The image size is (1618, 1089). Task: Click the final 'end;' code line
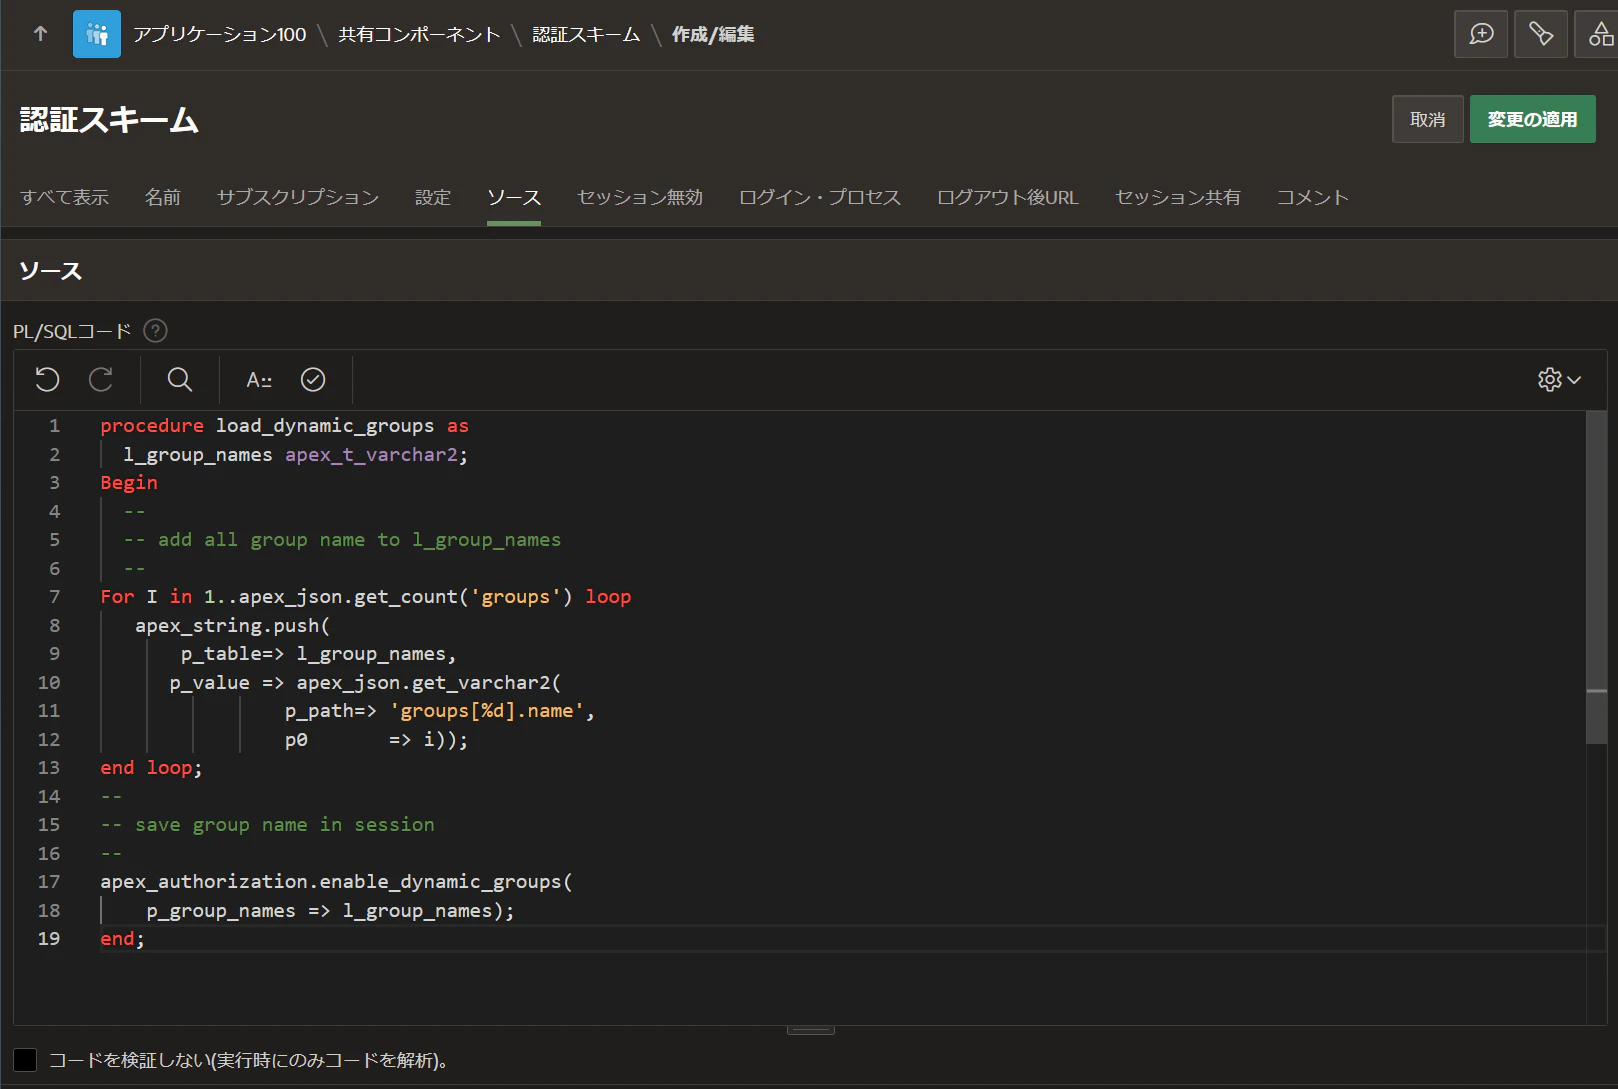pos(122,939)
